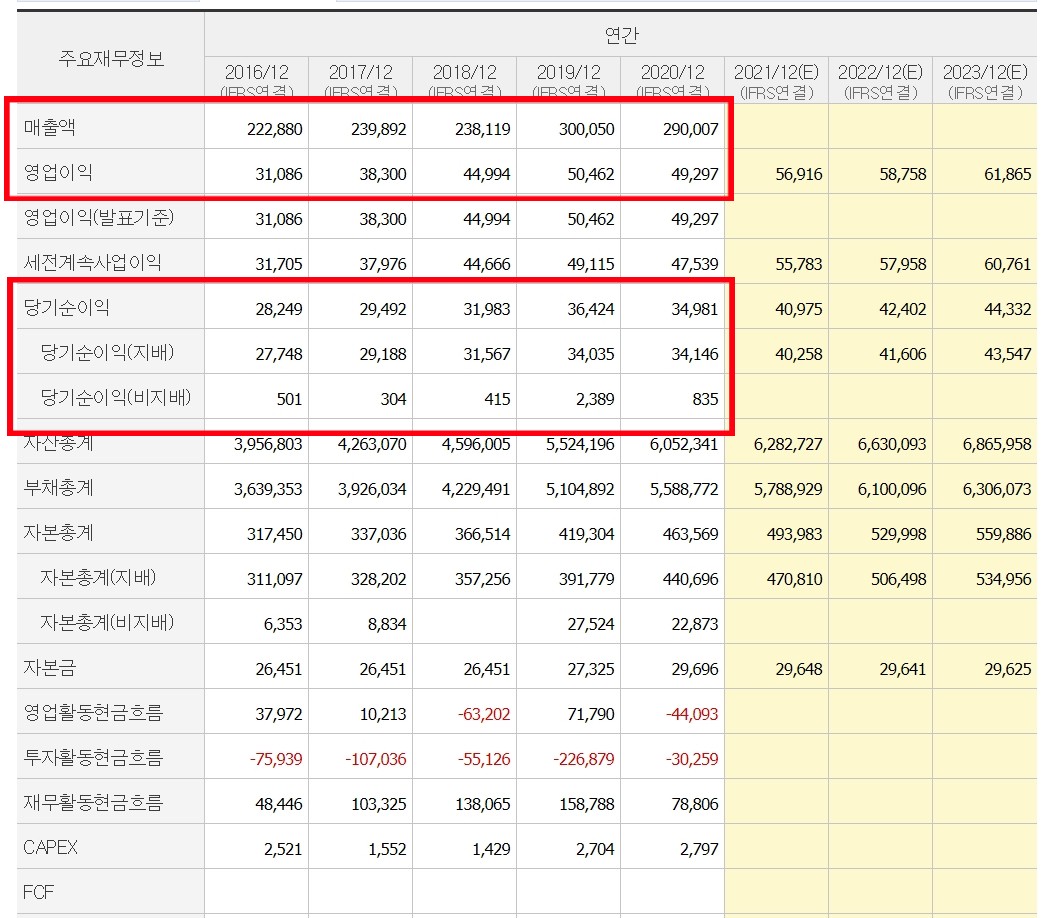Click the 투자활동현금흐름 row label

tap(93, 758)
